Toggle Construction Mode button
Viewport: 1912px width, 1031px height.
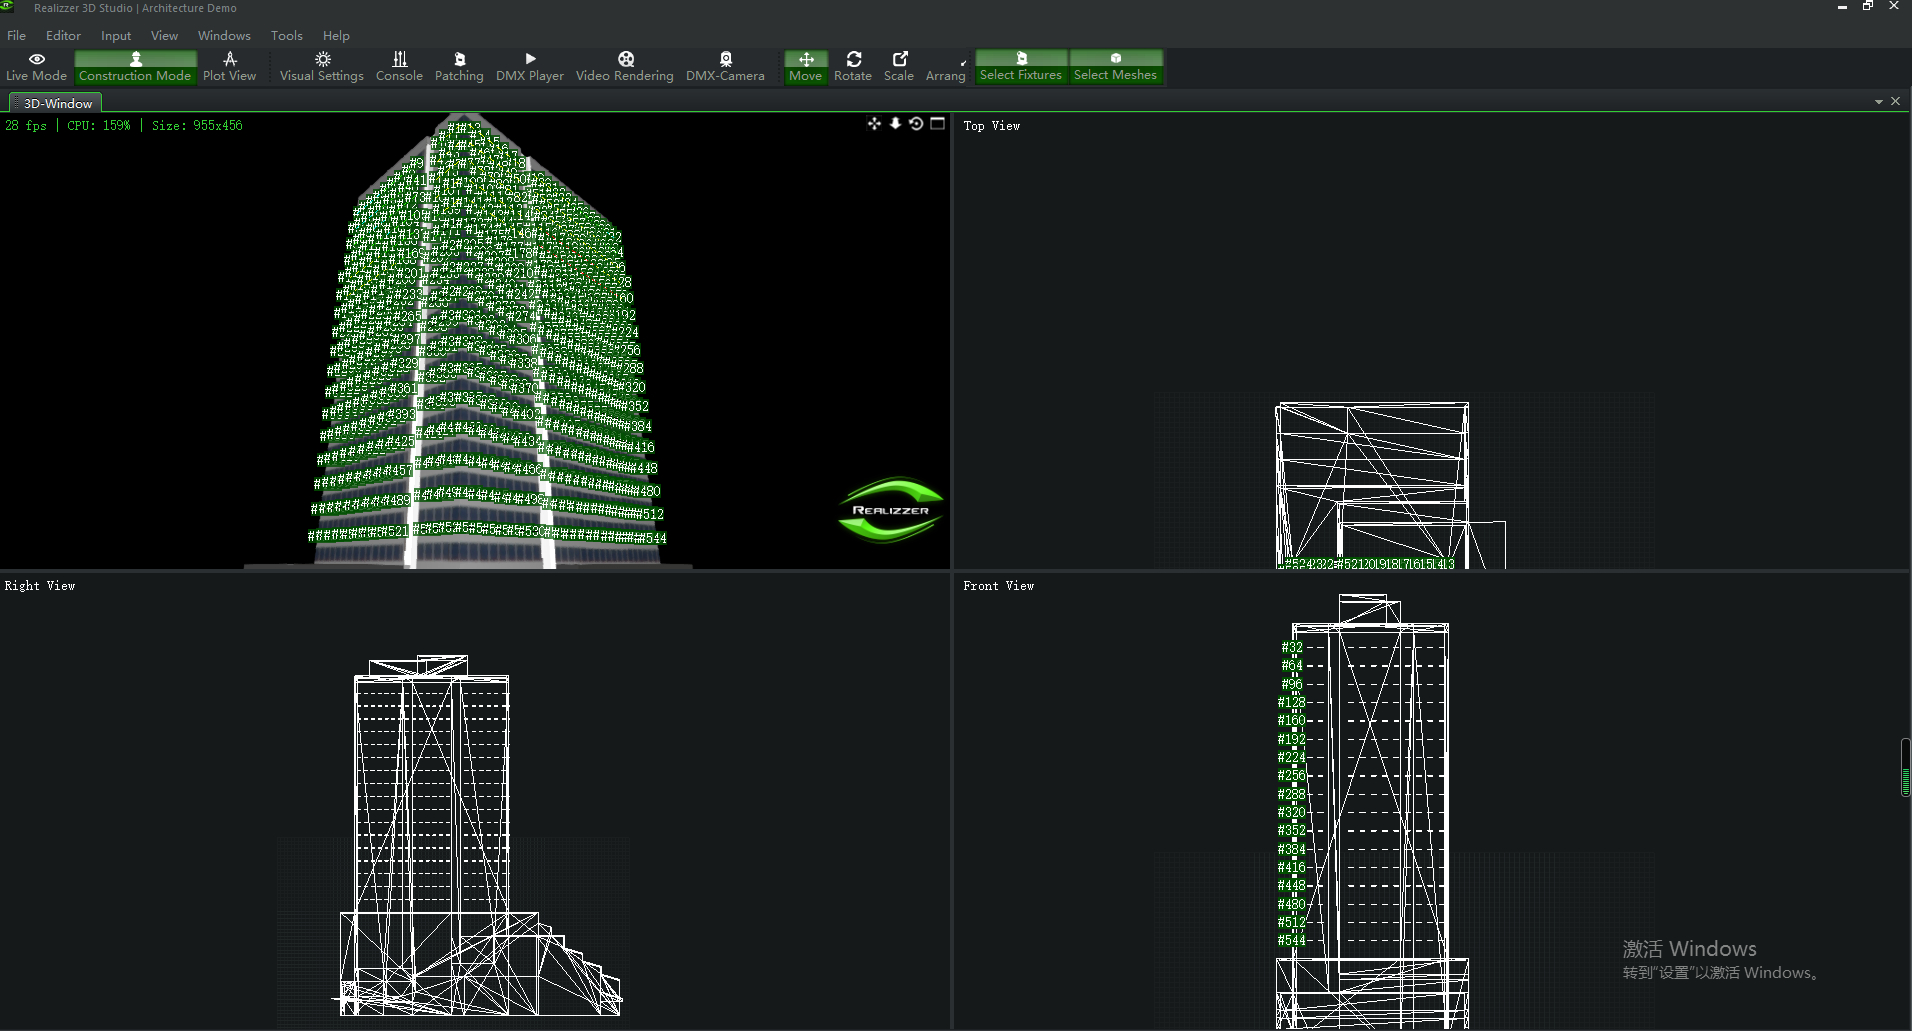(x=135, y=67)
